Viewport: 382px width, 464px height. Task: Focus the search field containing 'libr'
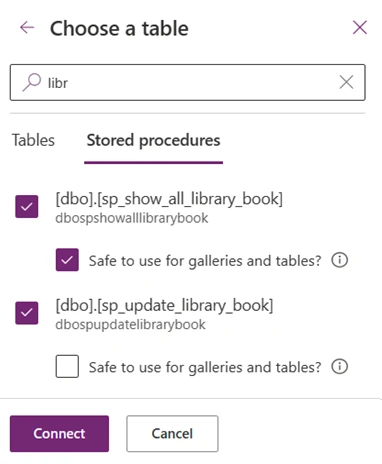(188, 82)
